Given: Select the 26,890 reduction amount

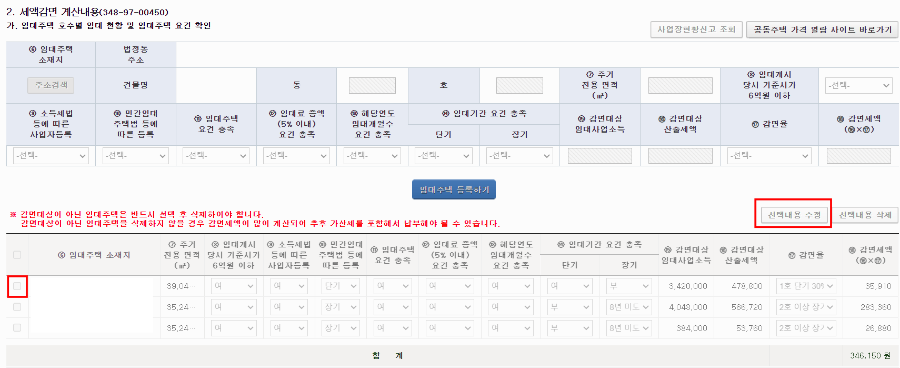Looking at the screenshot, I should coord(878,328).
